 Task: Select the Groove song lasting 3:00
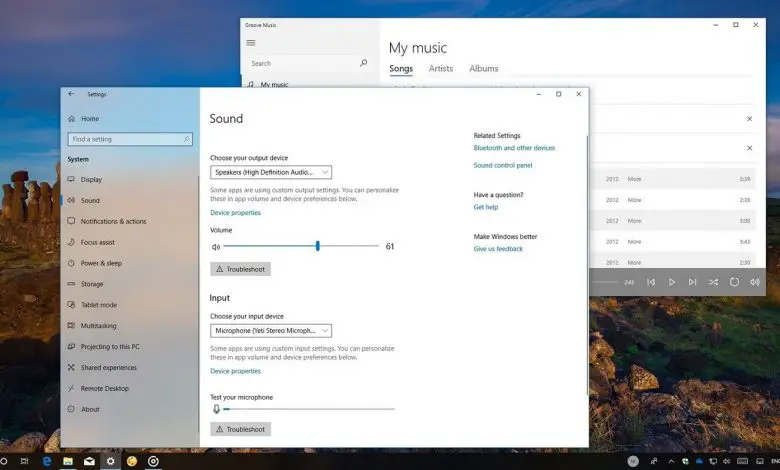(672, 221)
